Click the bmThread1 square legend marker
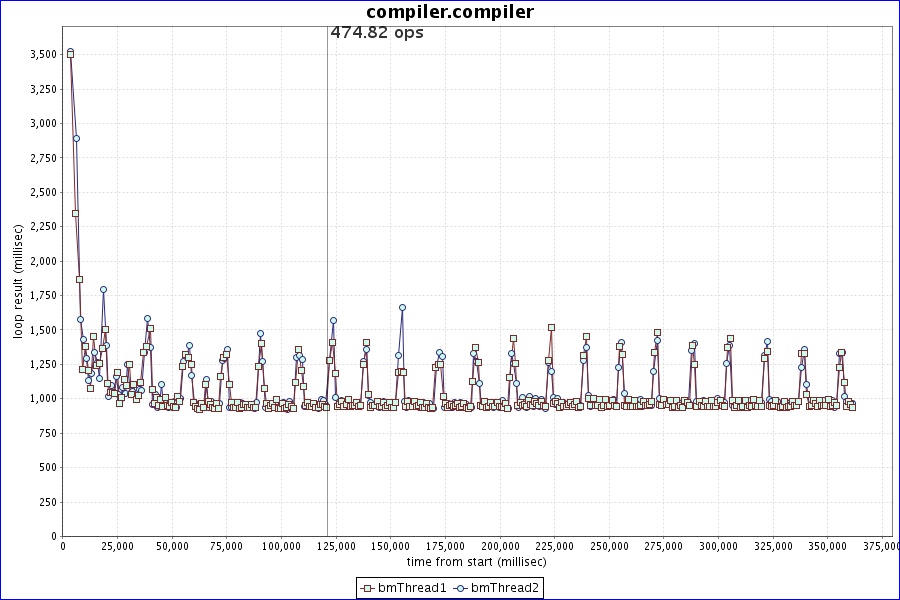Image resolution: width=900 pixels, height=600 pixels. [368, 588]
